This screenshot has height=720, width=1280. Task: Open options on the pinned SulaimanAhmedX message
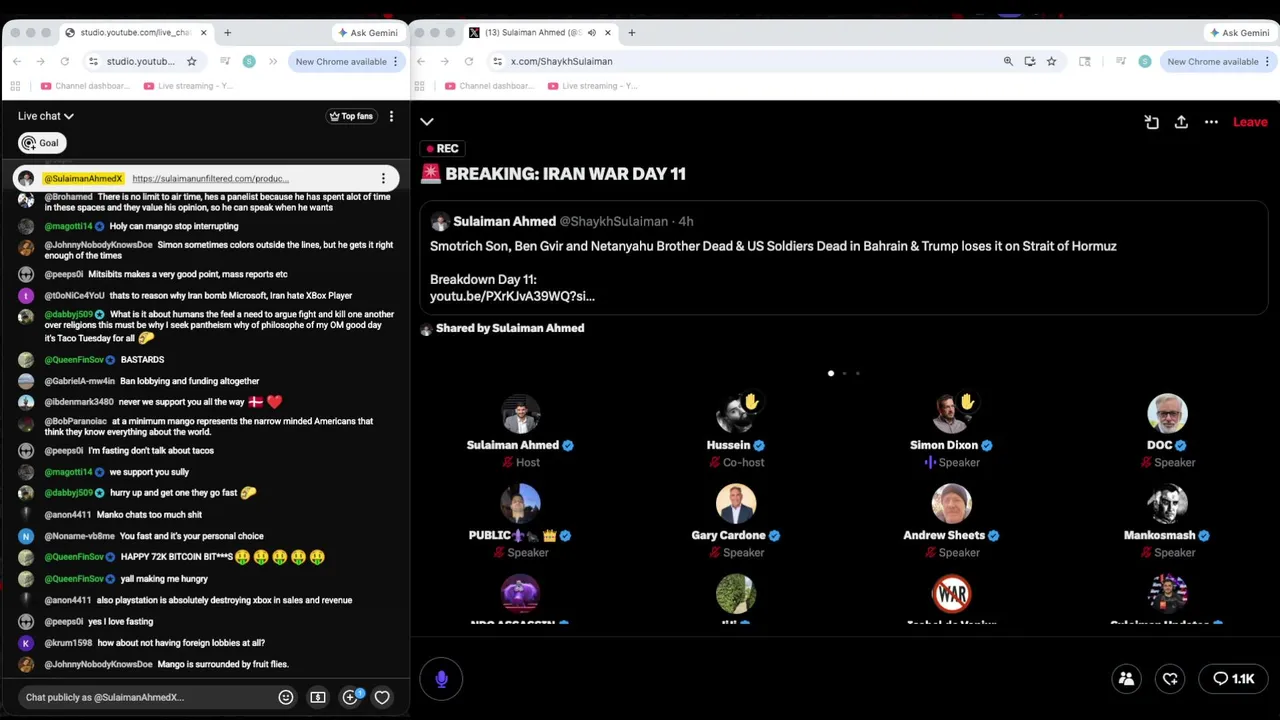[x=383, y=179]
